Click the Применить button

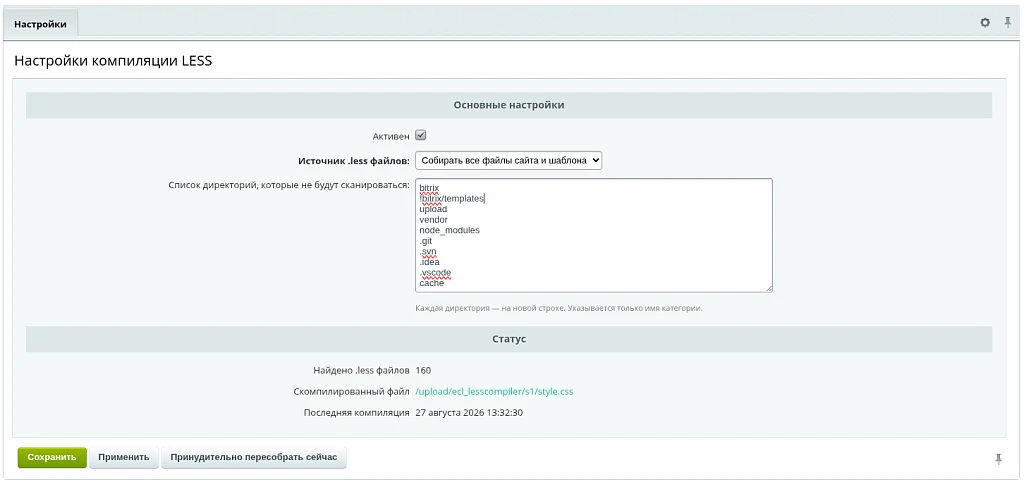[x=124, y=457]
